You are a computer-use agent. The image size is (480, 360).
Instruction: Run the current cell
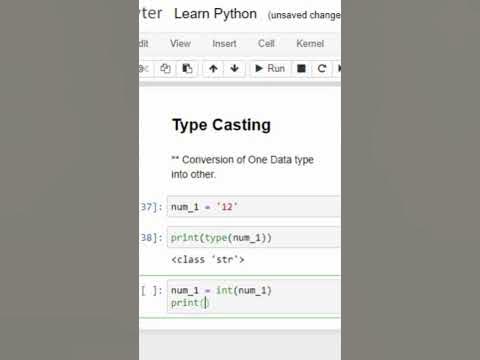pyautogui.click(x=270, y=68)
